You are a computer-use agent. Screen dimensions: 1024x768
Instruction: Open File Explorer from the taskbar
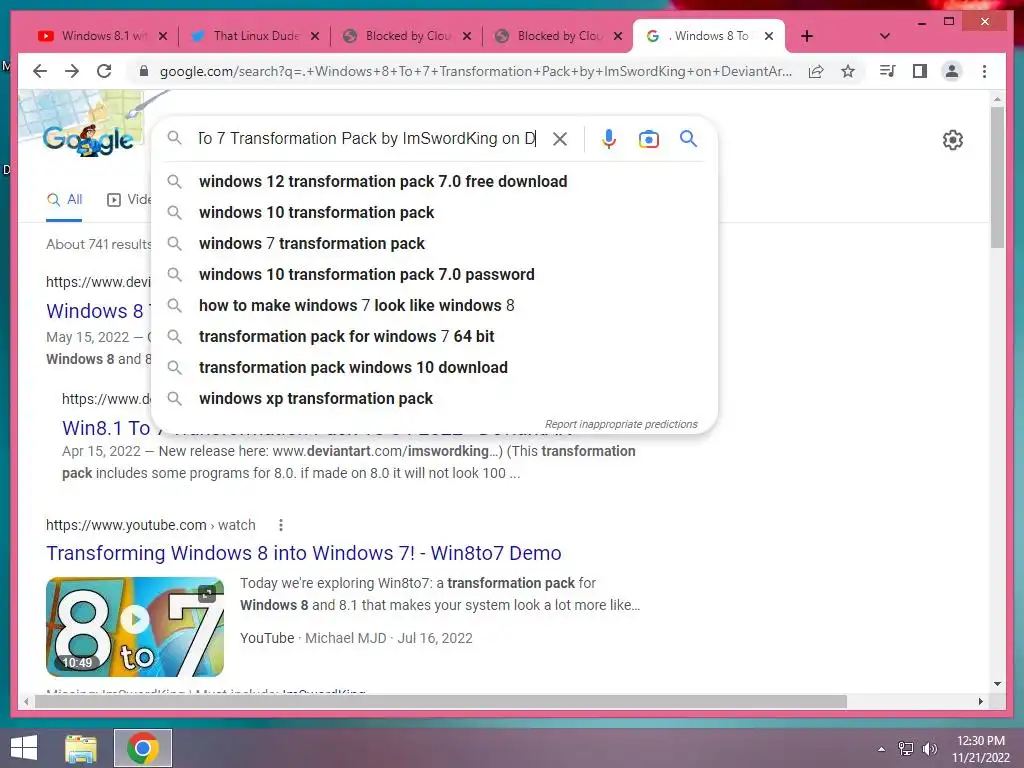pos(81,748)
